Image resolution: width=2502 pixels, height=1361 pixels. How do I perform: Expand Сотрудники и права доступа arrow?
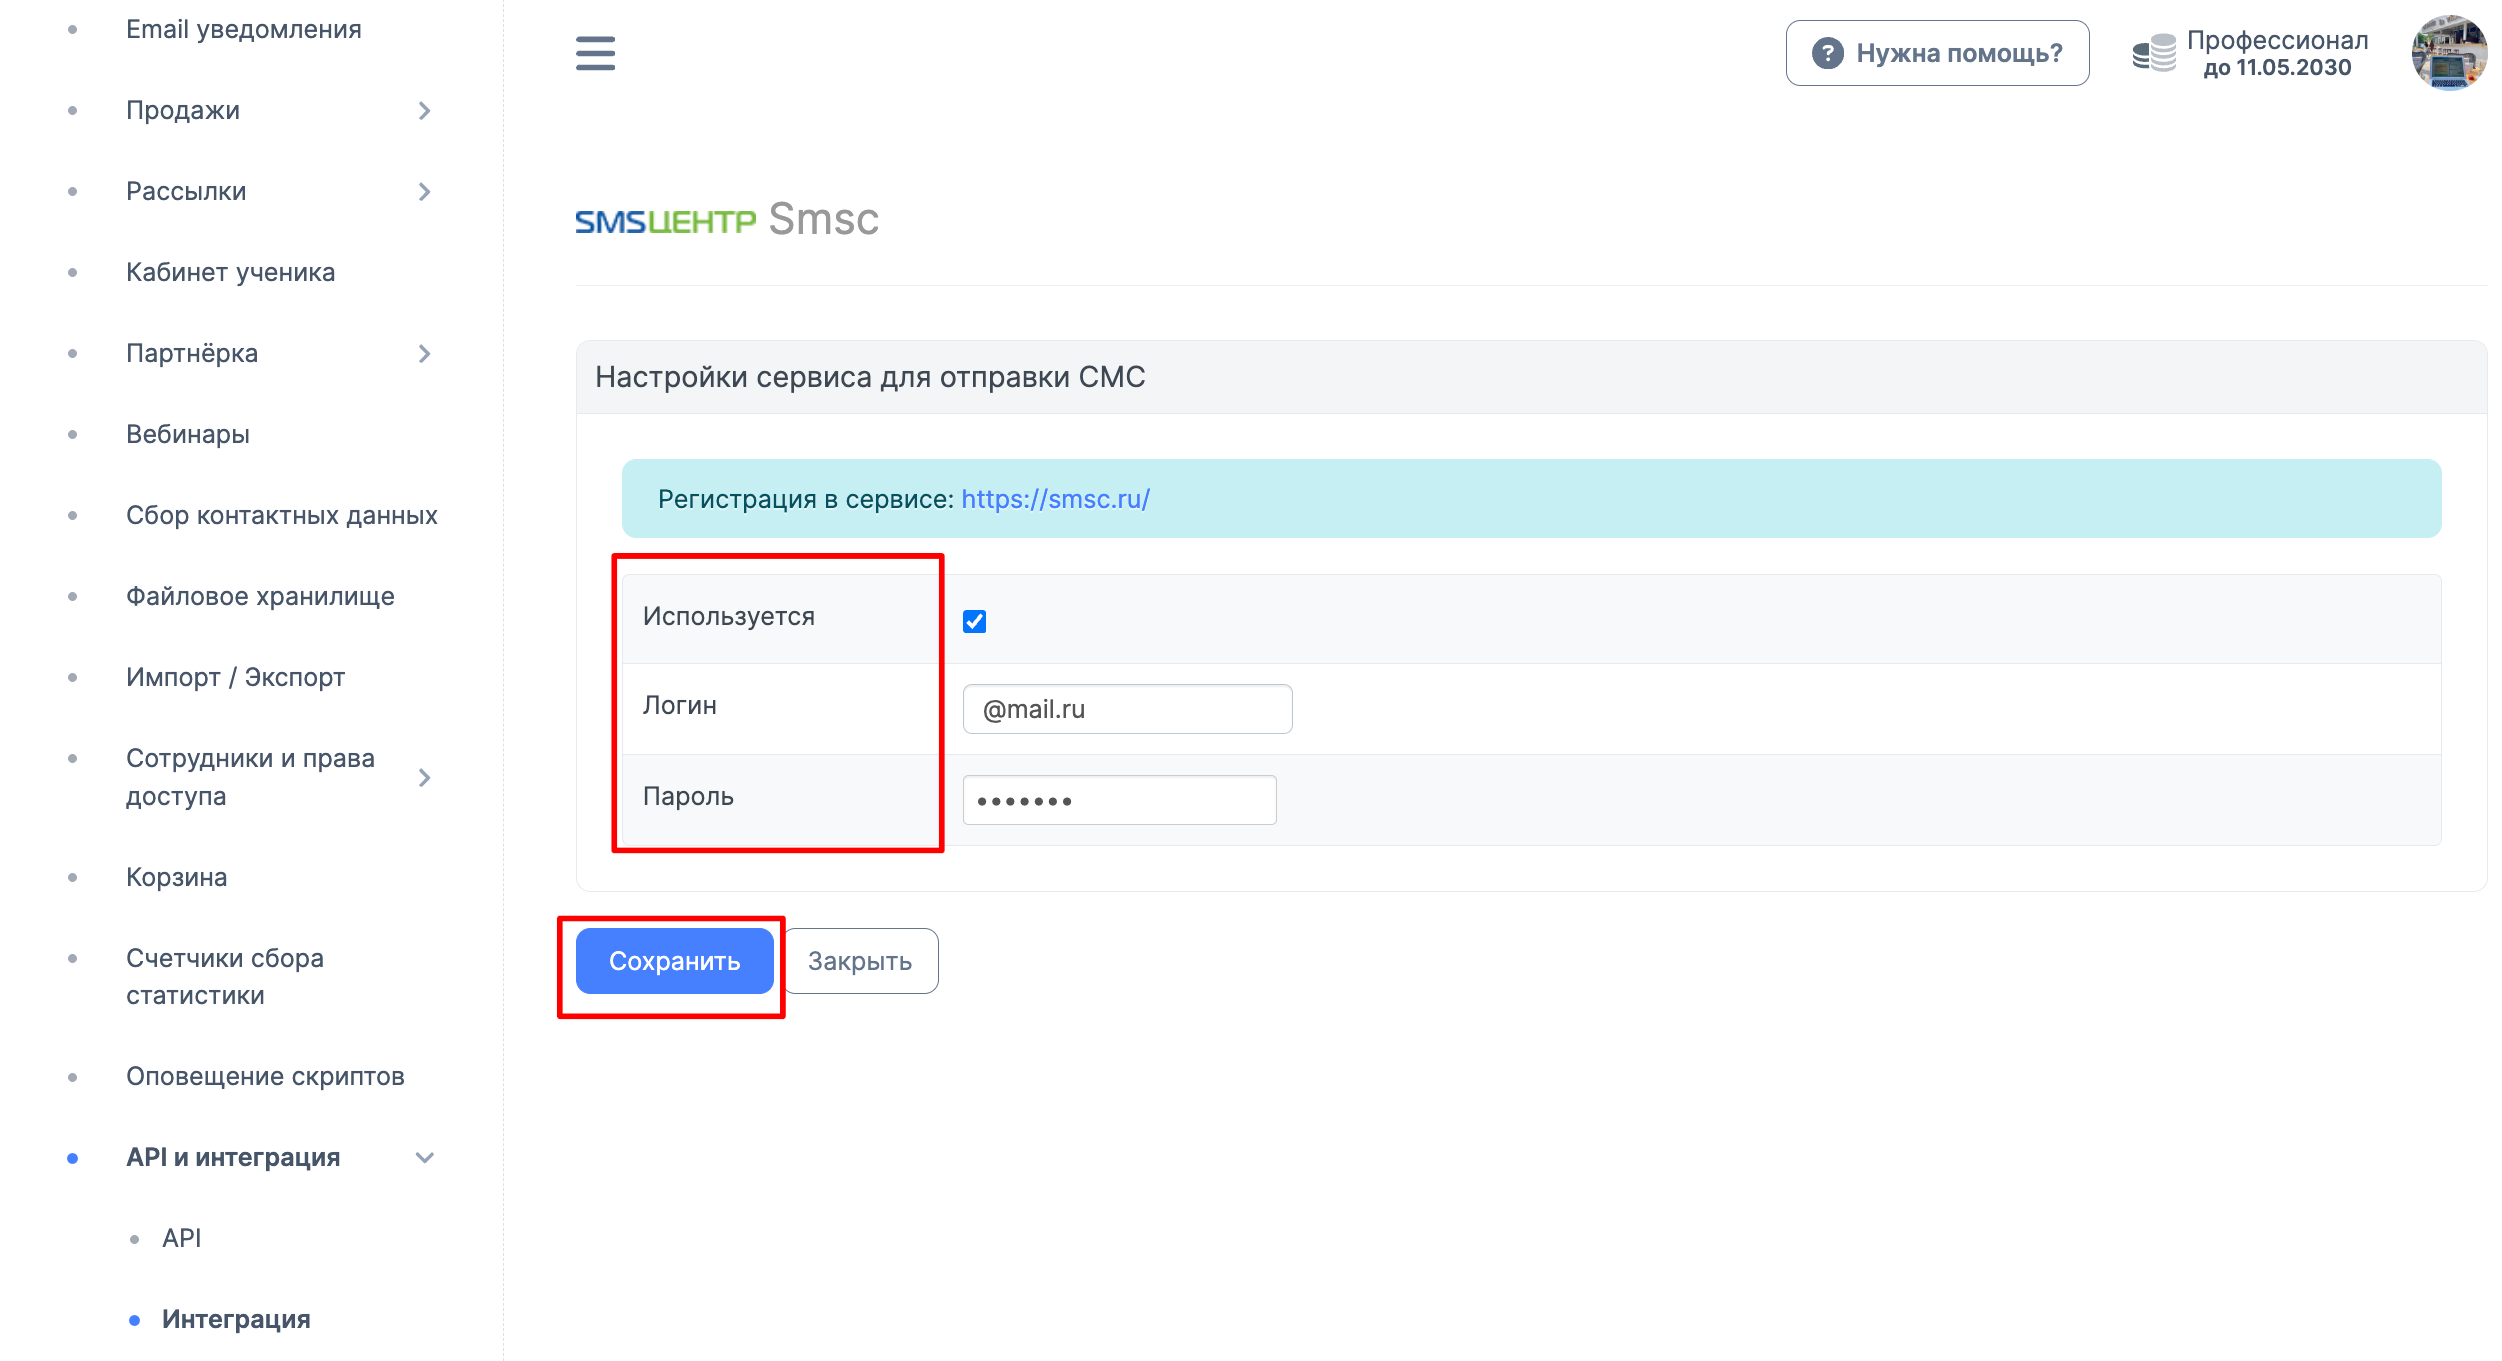424,778
